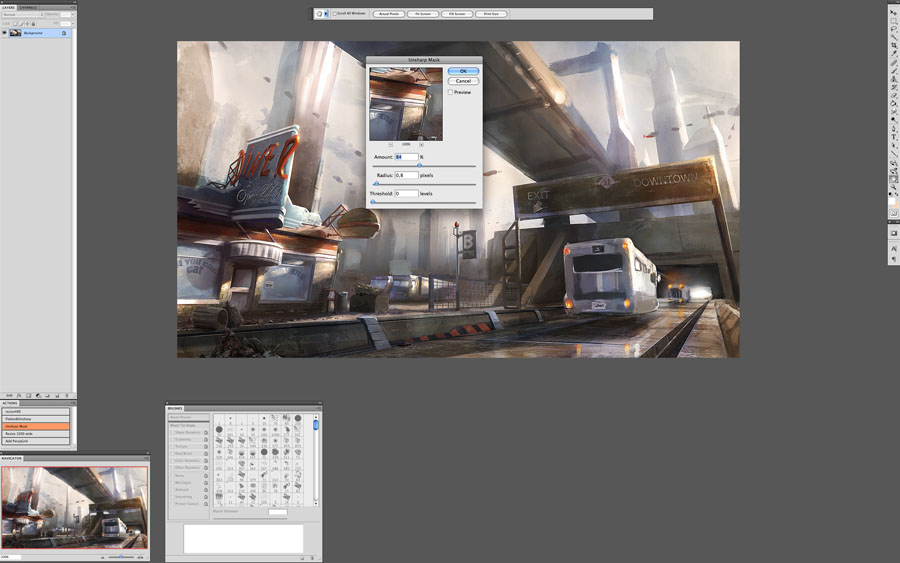
Task: Select the Layers tab
Action: [x=9, y=7]
